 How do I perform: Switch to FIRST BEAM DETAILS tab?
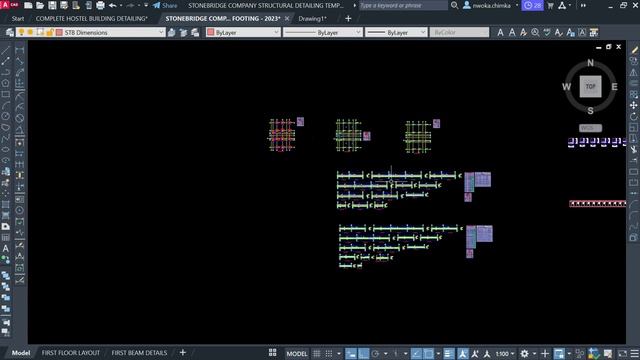[x=139, y=353]
